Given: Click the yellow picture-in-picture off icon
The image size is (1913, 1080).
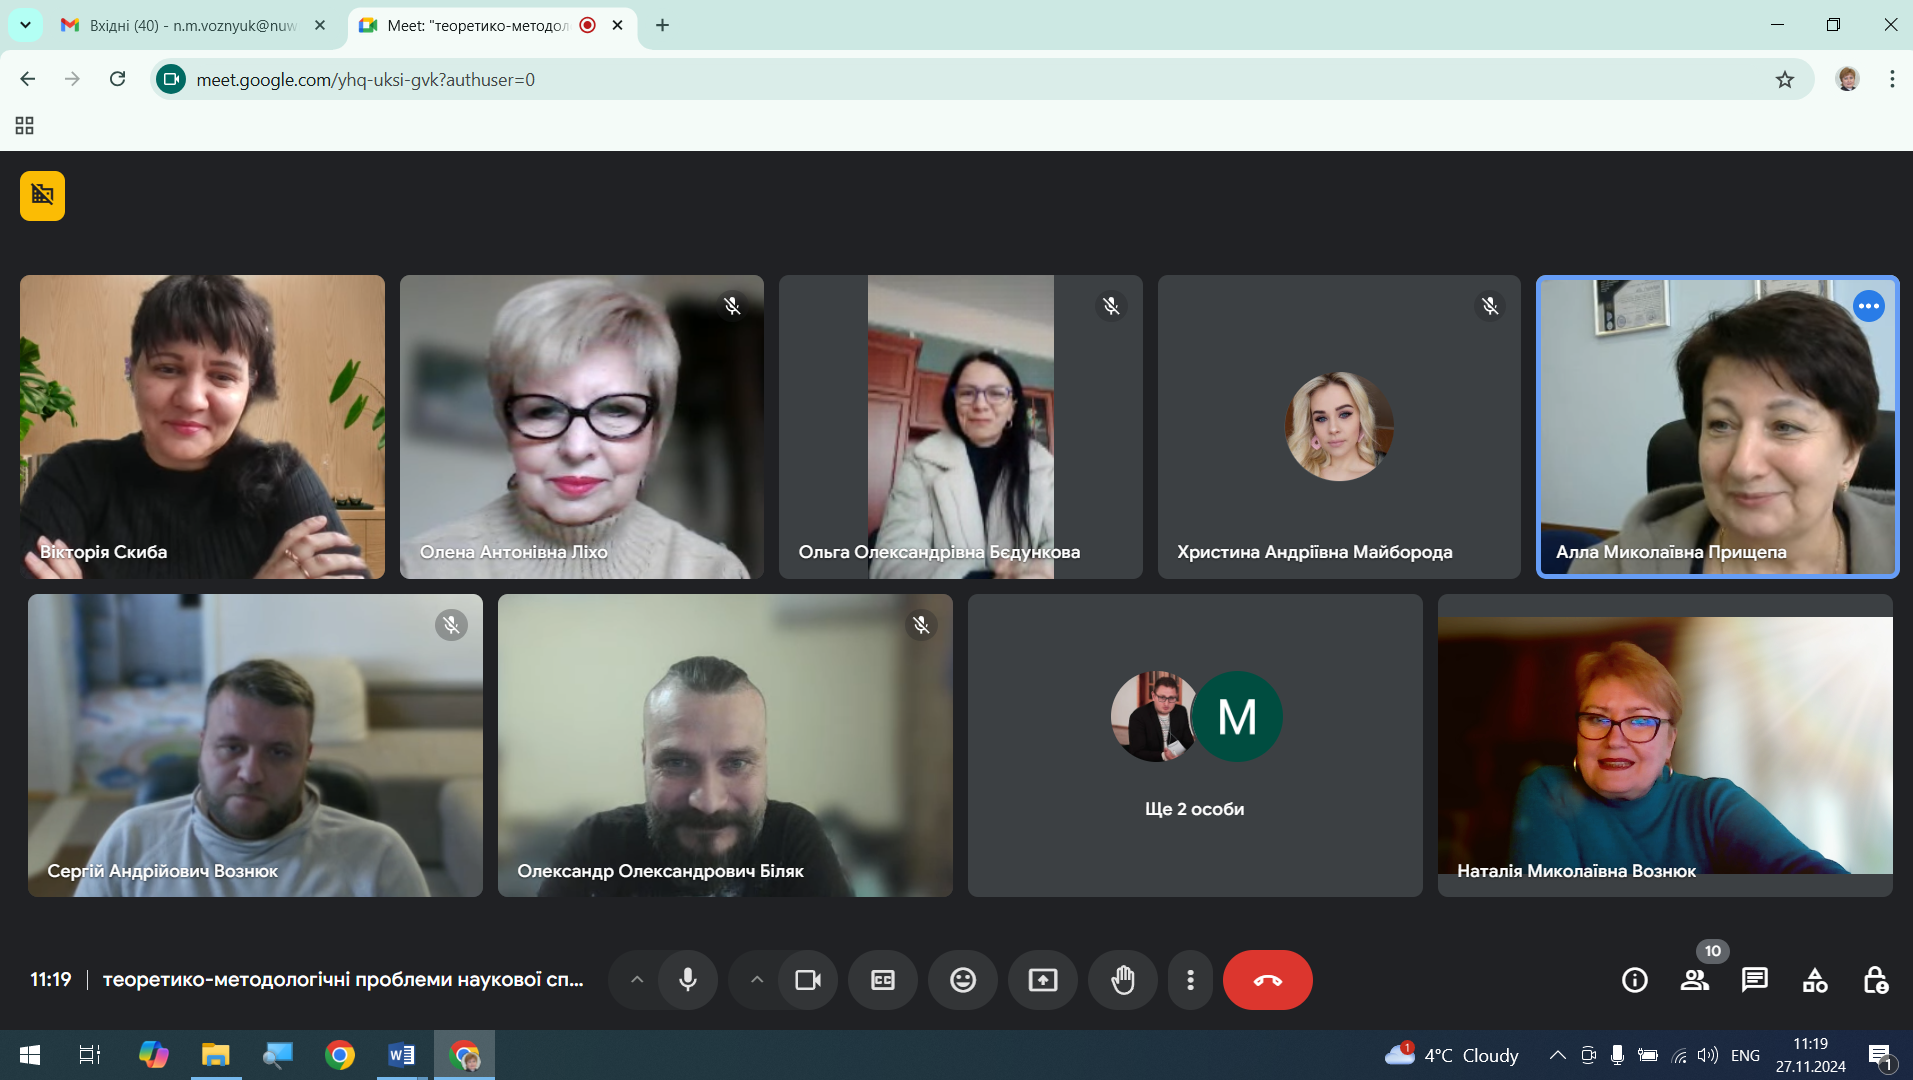Looking at the screenshot, I should click(x=42, y=195).
